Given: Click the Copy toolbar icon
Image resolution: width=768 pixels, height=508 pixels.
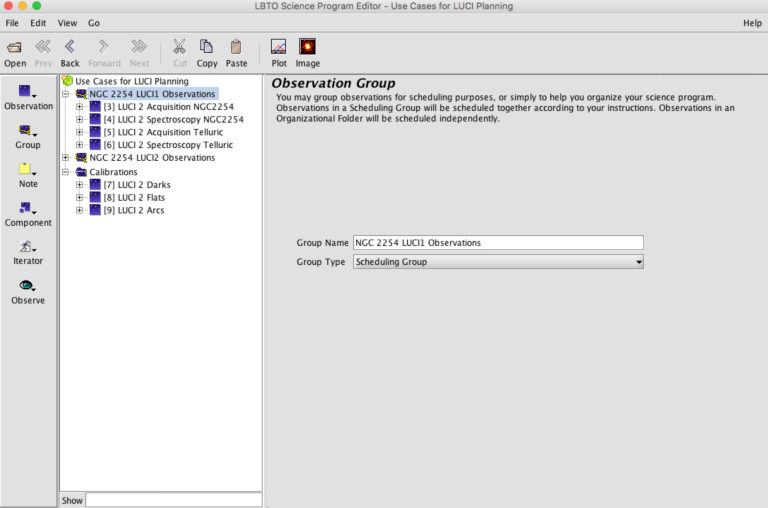Looking at the screenshot, I should 206,47.
